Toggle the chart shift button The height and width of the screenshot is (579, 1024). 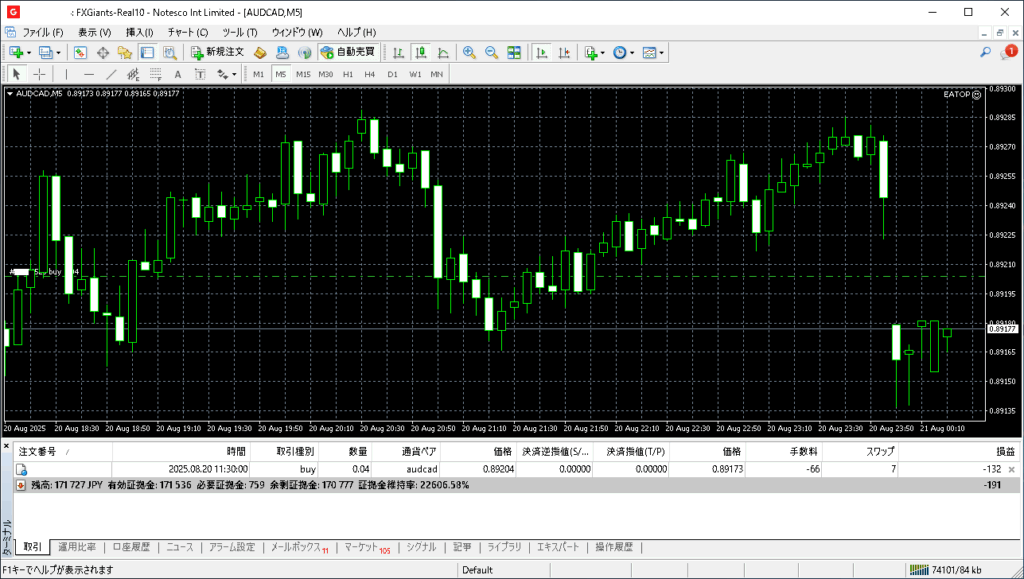564,52
